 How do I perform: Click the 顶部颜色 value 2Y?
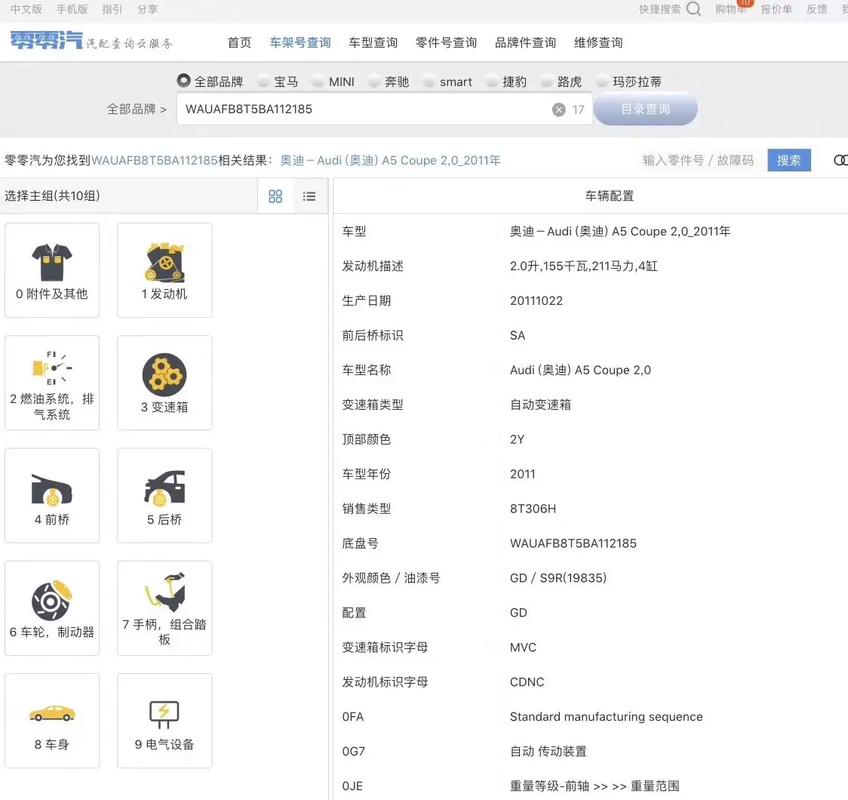point(517,439)
